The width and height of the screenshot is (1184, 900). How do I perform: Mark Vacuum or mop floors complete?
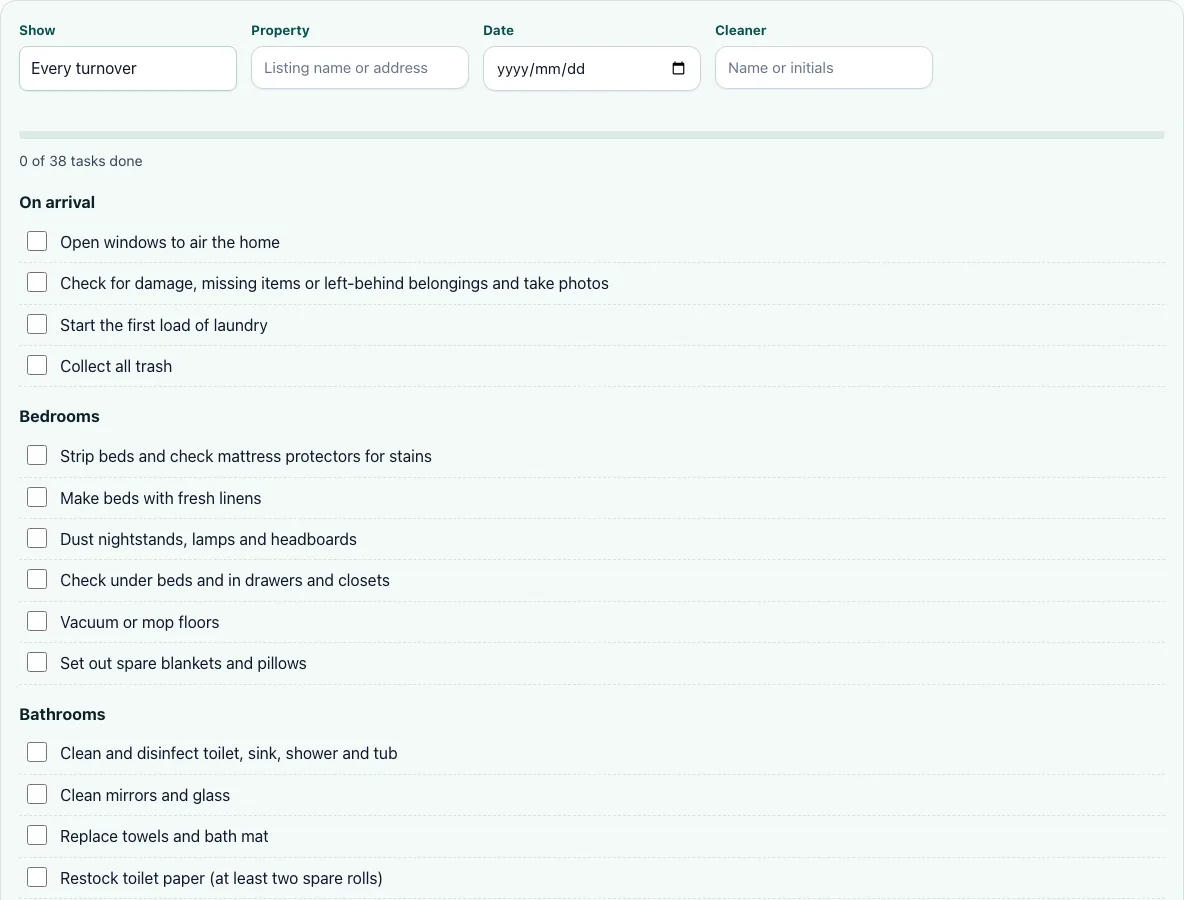click(x=37, y=621)
